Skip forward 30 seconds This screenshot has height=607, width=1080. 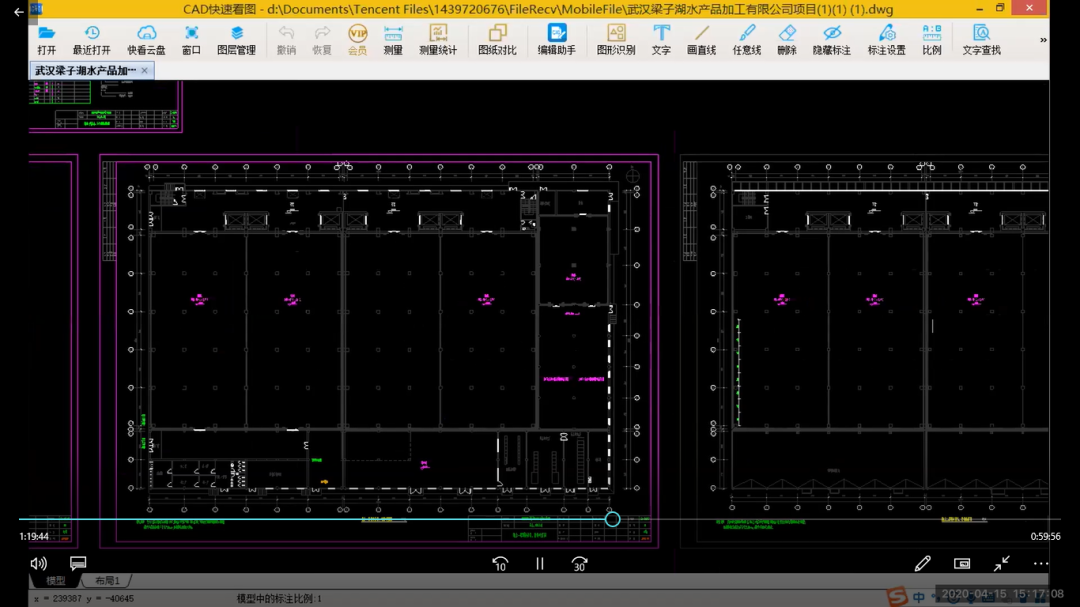click(x=579, y=564)
